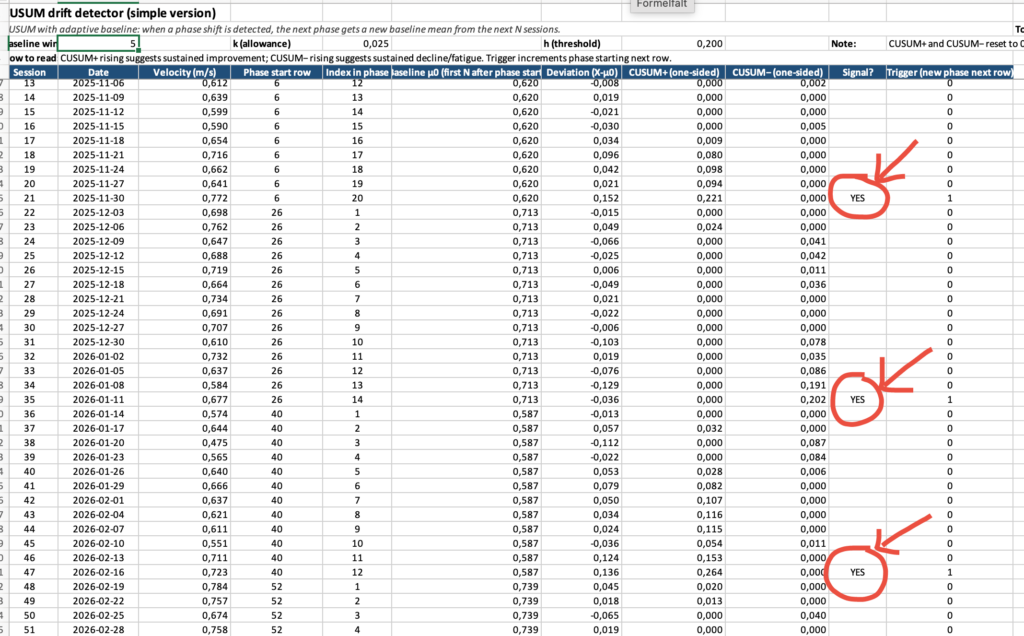Select velocity cell 0,772 of session 21

pos(215,198)
